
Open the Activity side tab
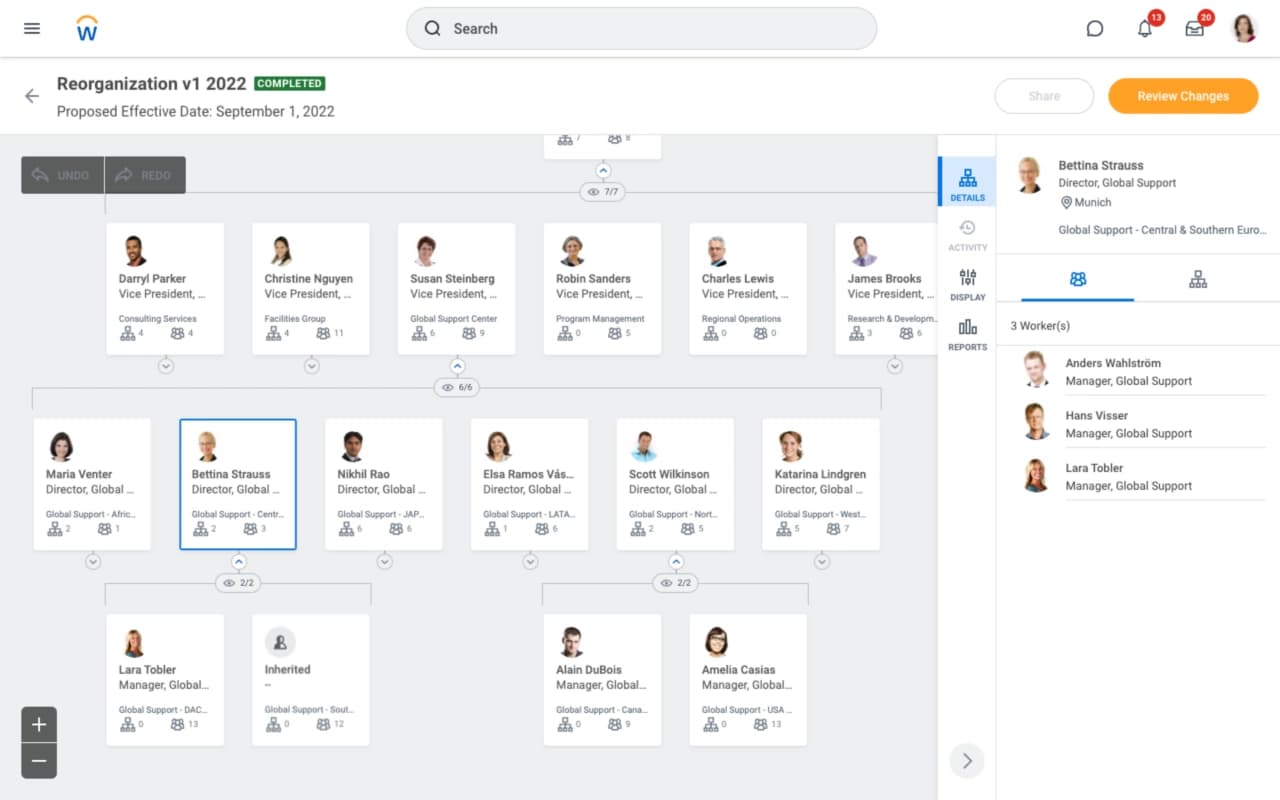[x=967, y=236]
